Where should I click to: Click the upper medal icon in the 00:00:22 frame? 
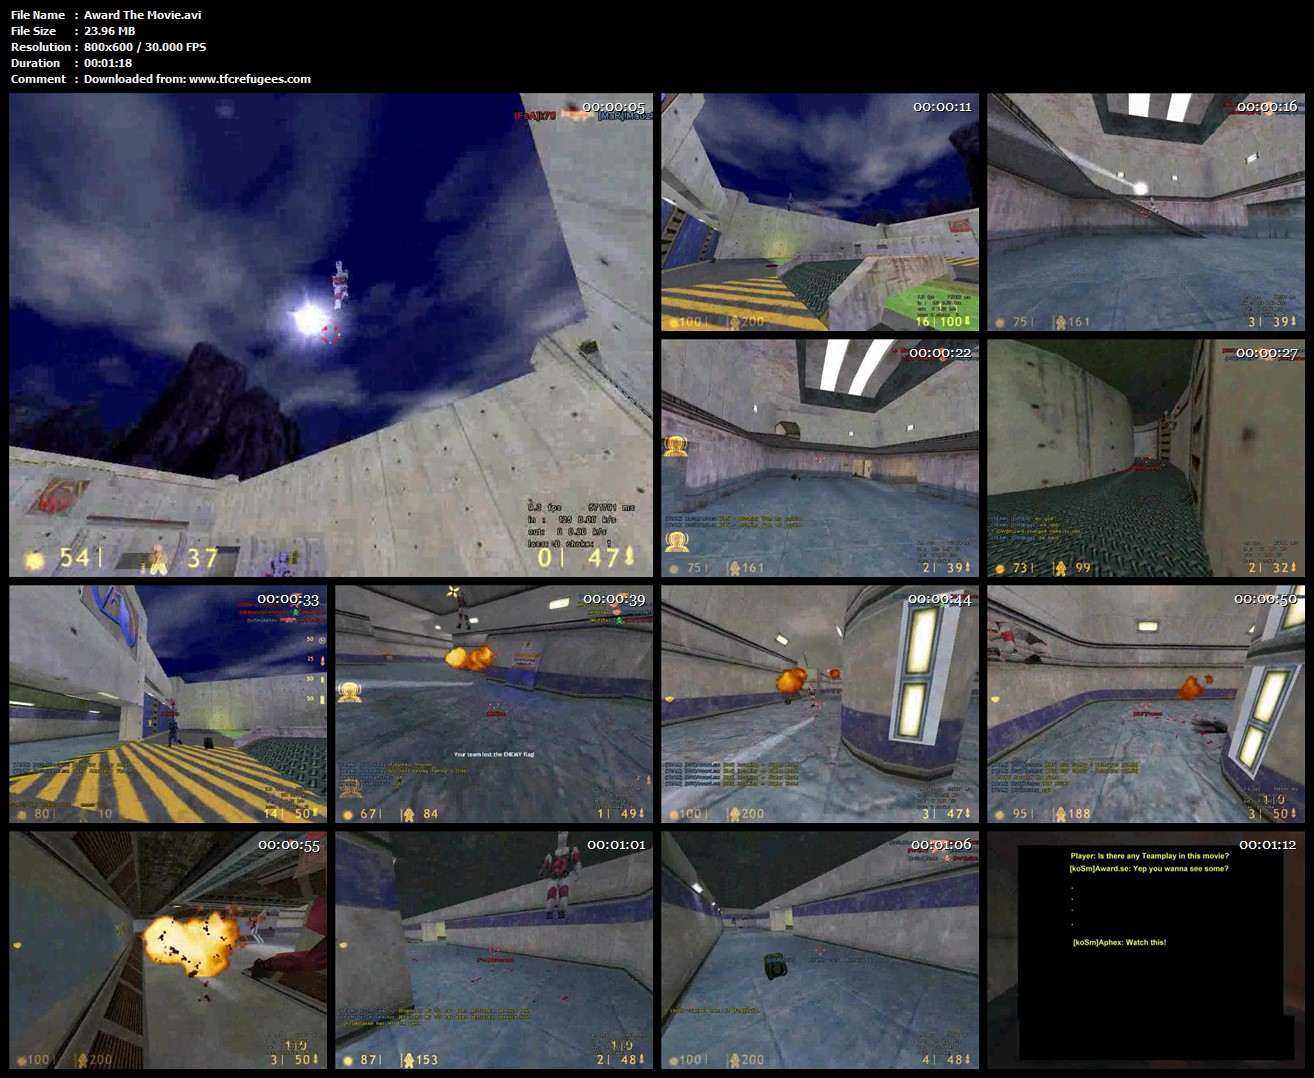676,446
